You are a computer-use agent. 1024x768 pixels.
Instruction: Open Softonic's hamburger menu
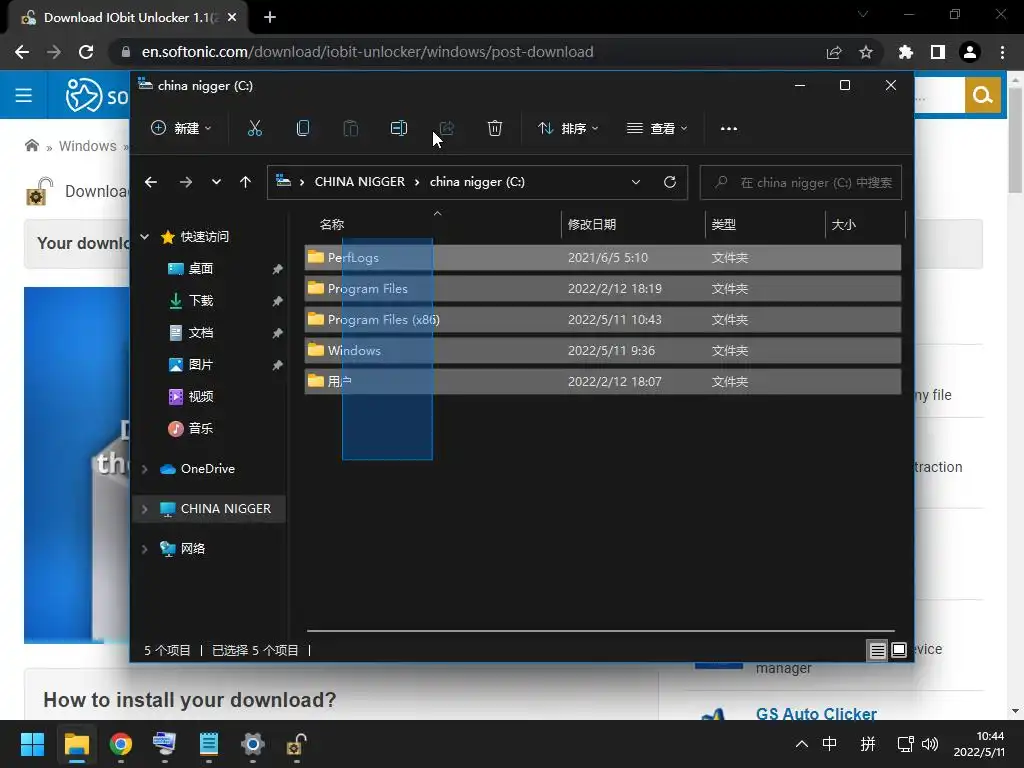point(24,95)
